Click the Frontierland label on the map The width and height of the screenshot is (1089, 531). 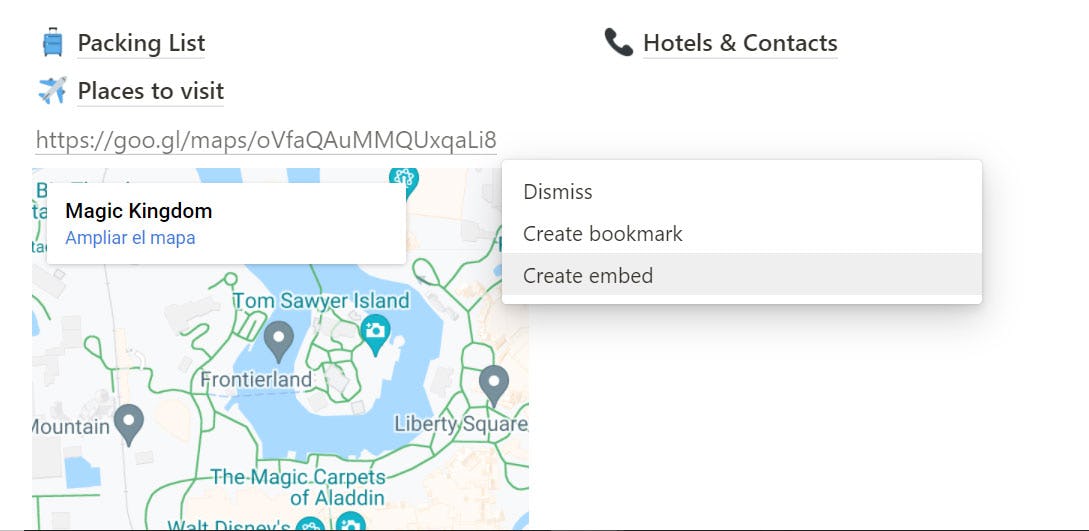[x=256, y=379]
